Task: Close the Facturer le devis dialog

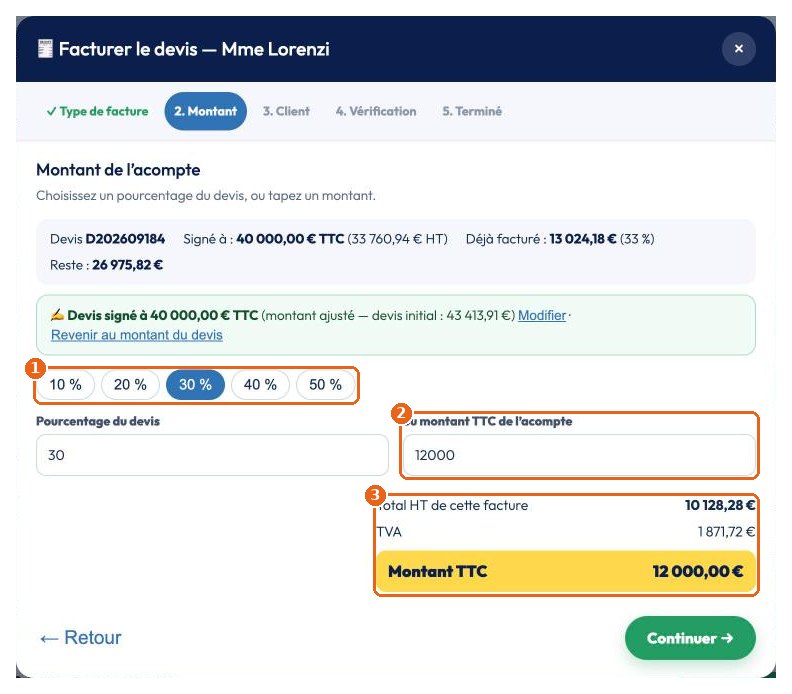Action: coord(738,49)
